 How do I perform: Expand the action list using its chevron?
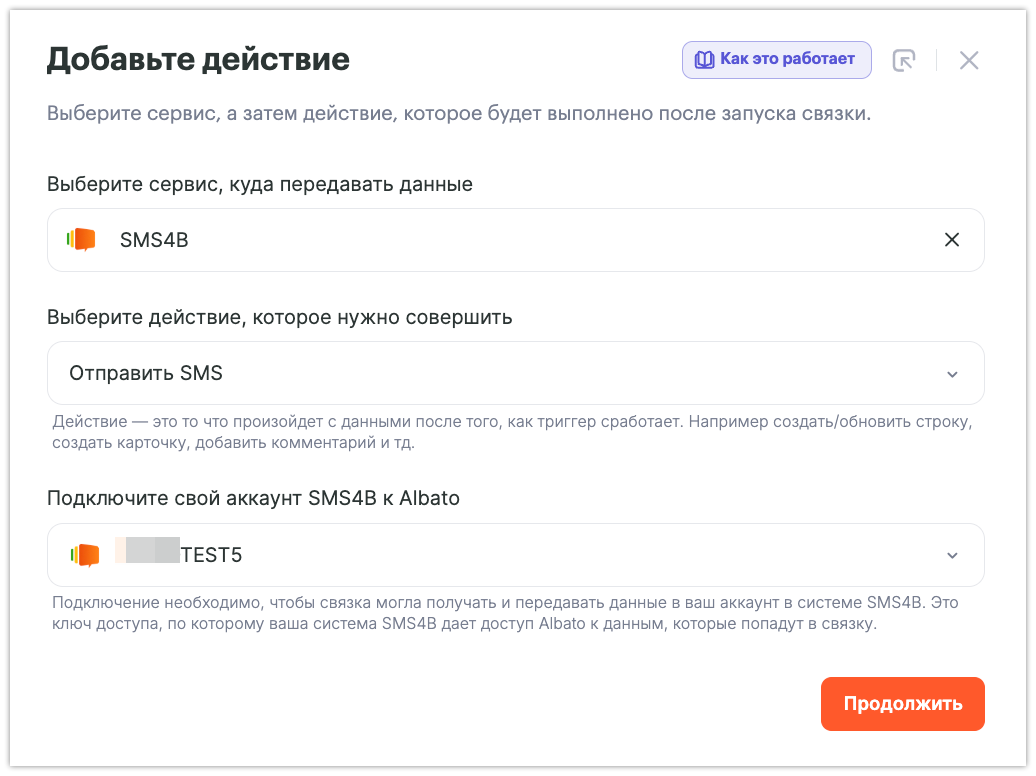tap(952, 374)
